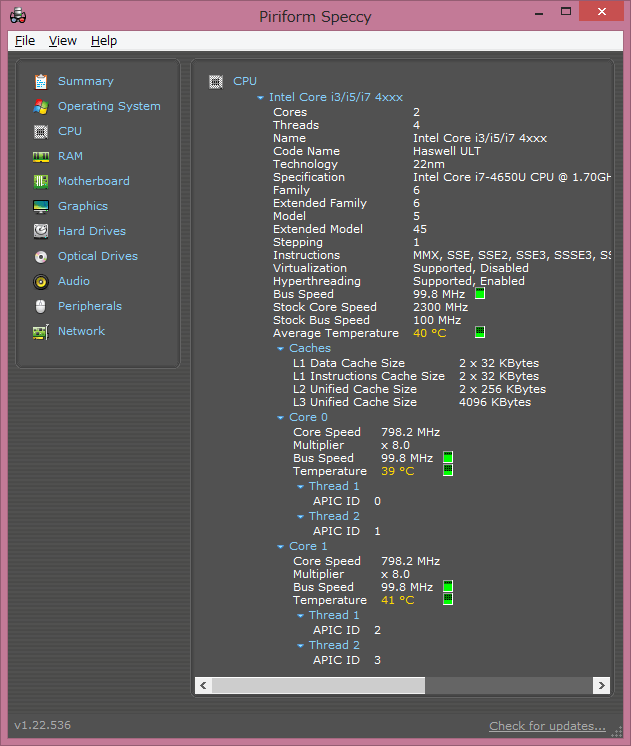Click the horizontal scrollbar left arrow

(x=203, y=686)
